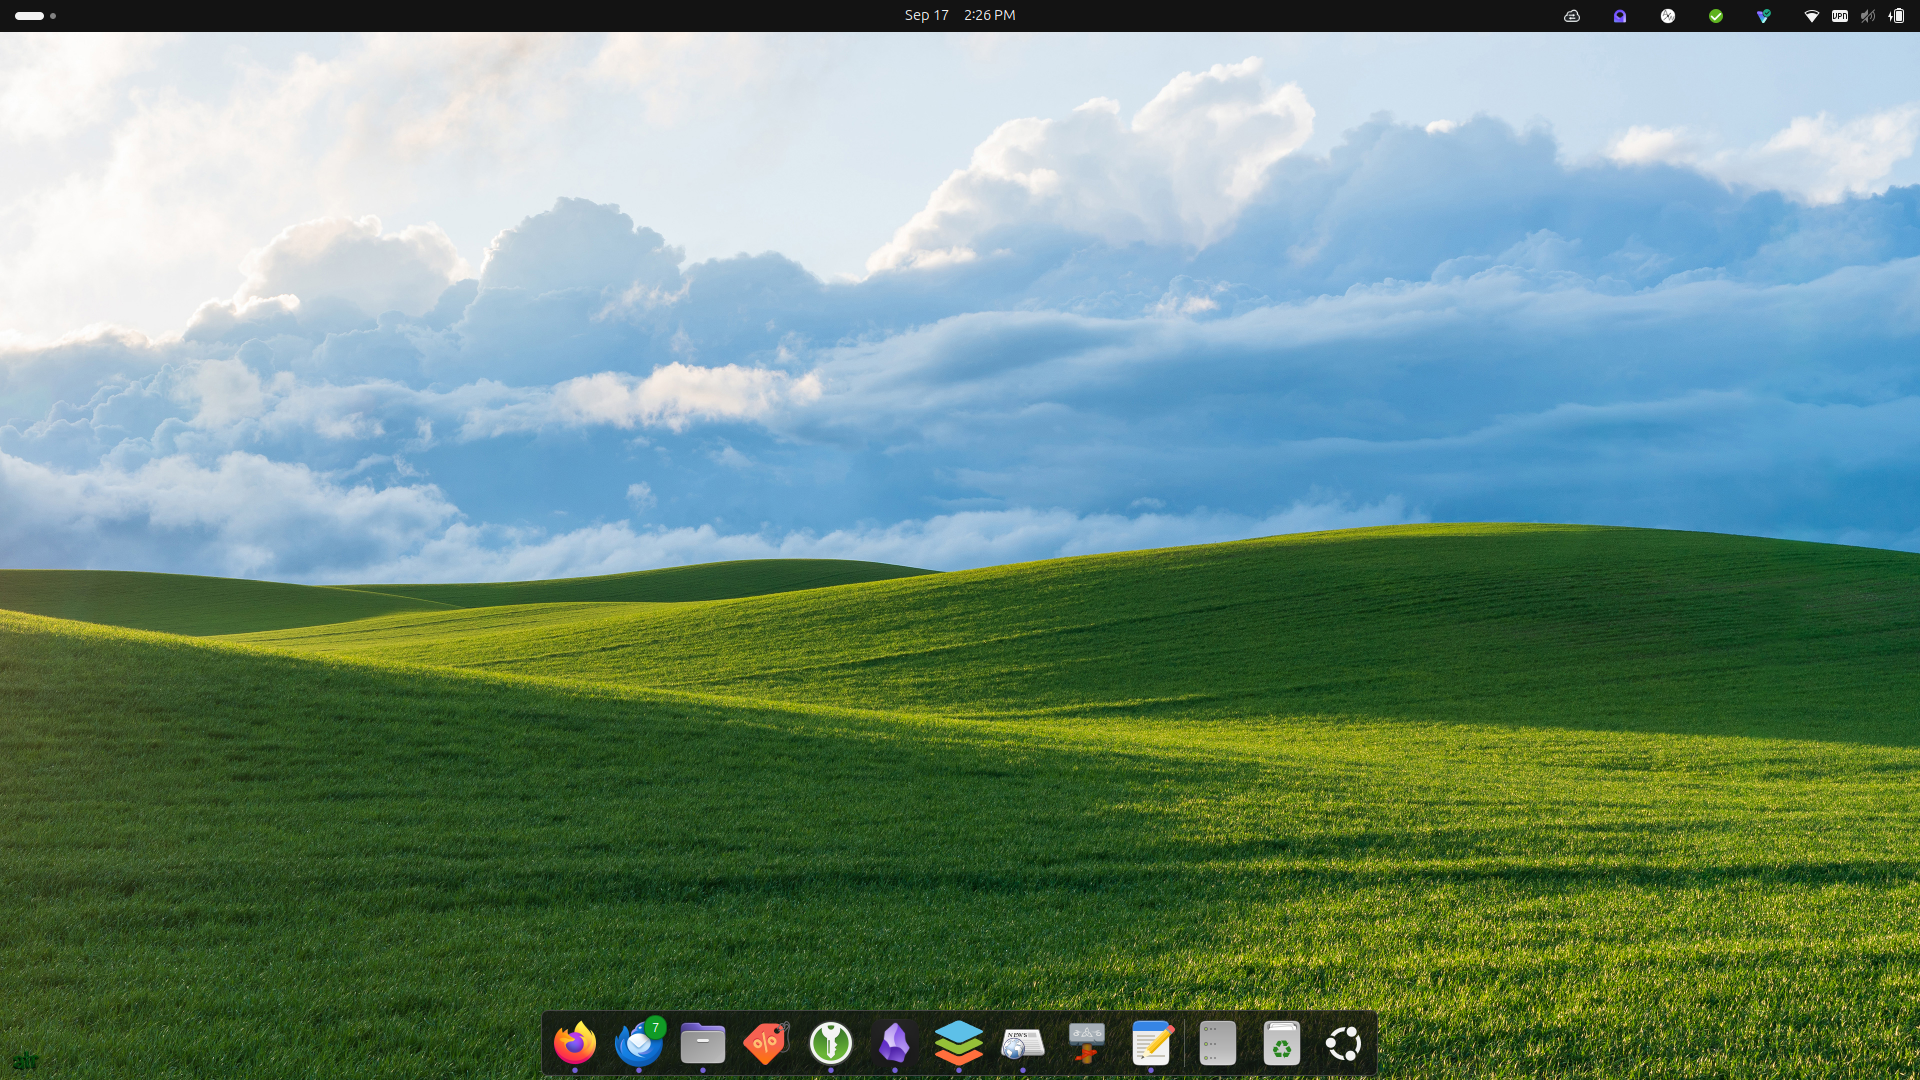Image resolution: width=1920 pixels, height=1080 pixels.
Task: Open the gray drive icon in dock
Action: tap(1218, 1044)
